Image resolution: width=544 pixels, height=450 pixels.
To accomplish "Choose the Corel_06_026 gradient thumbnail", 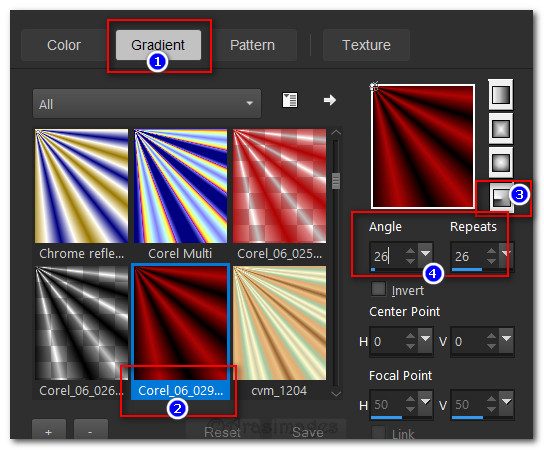I will coord(82,323).
